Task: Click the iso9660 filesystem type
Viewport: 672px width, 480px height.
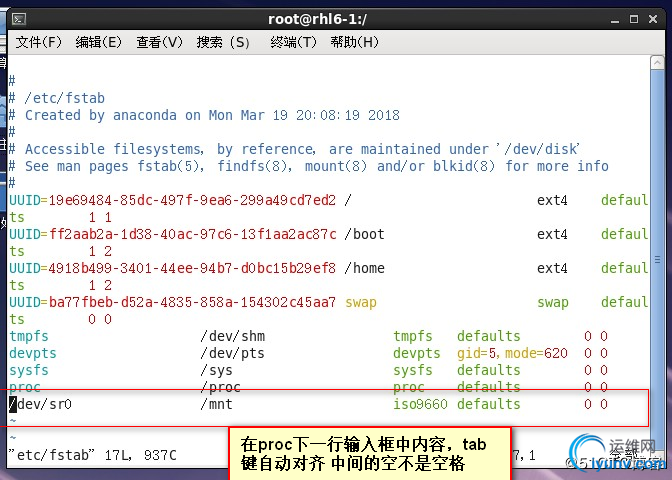Action: click(420, 404)
